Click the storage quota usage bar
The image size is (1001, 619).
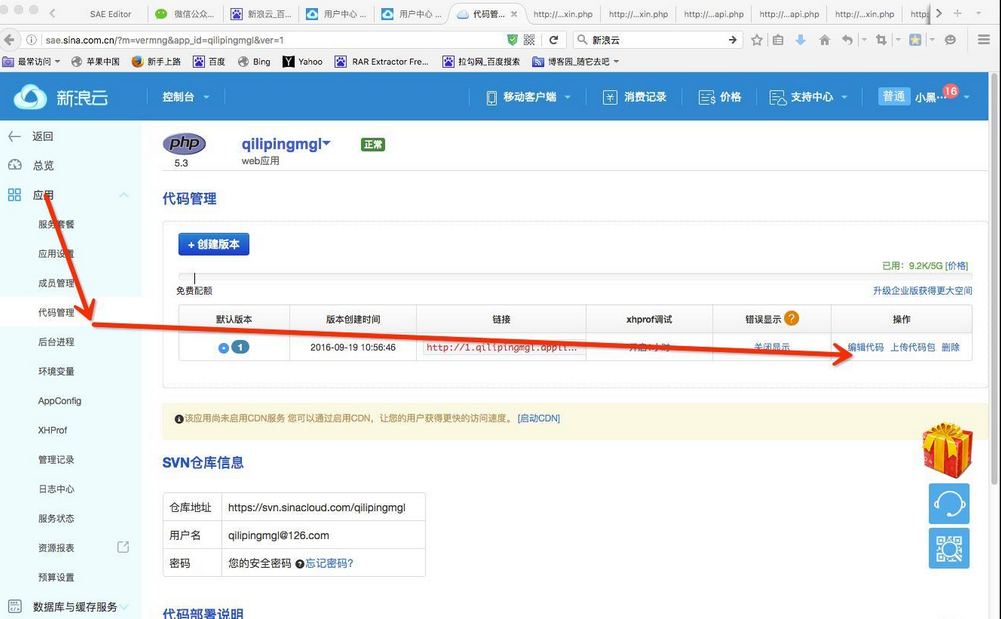pos(575,276)
